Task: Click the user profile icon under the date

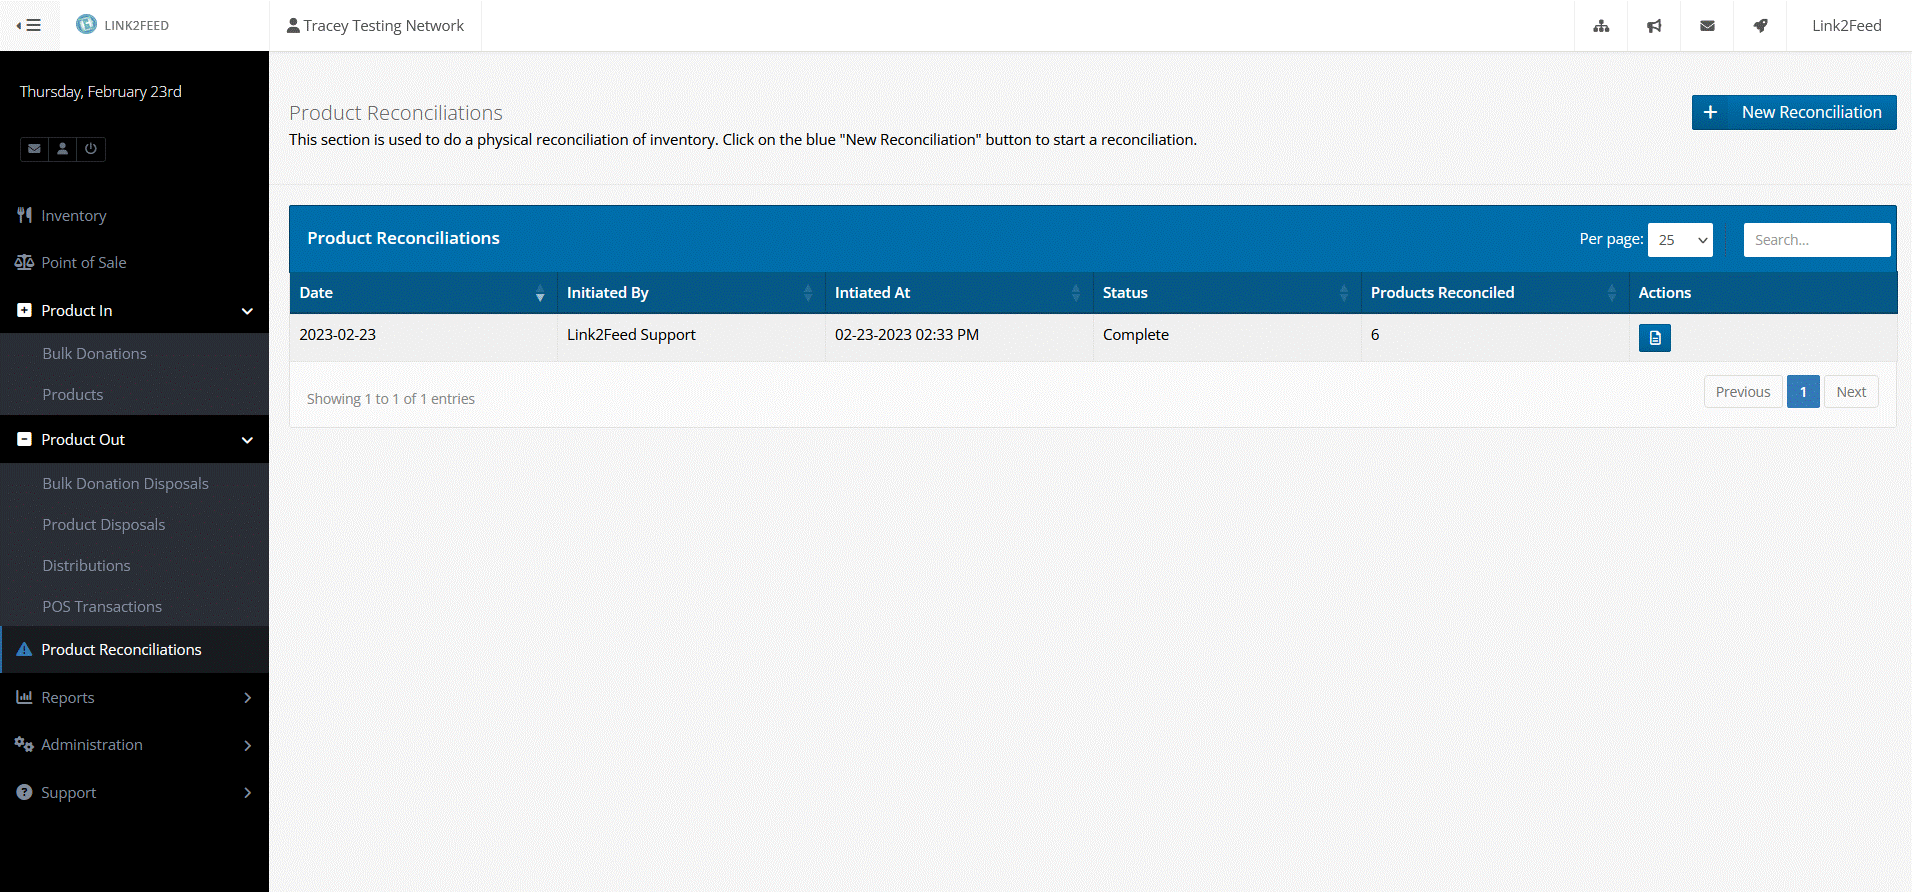Action: pyautogui.click(x=62, y=149)
